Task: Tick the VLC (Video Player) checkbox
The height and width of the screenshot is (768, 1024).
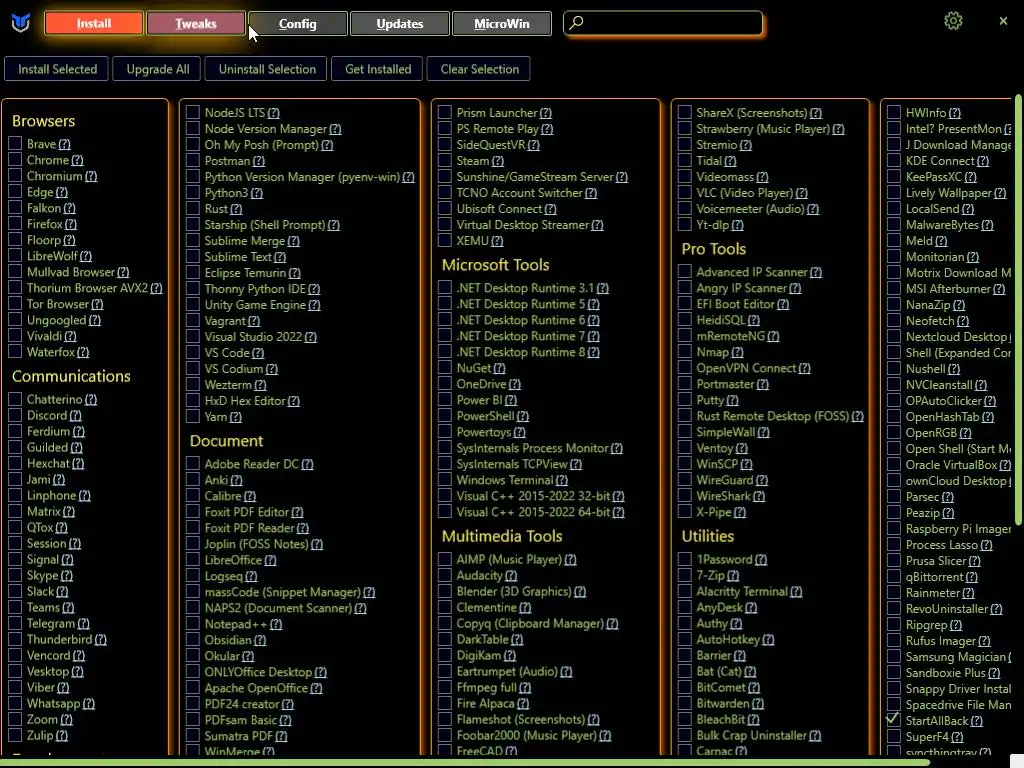Action: pyautogui.click(x=684, y=193)
